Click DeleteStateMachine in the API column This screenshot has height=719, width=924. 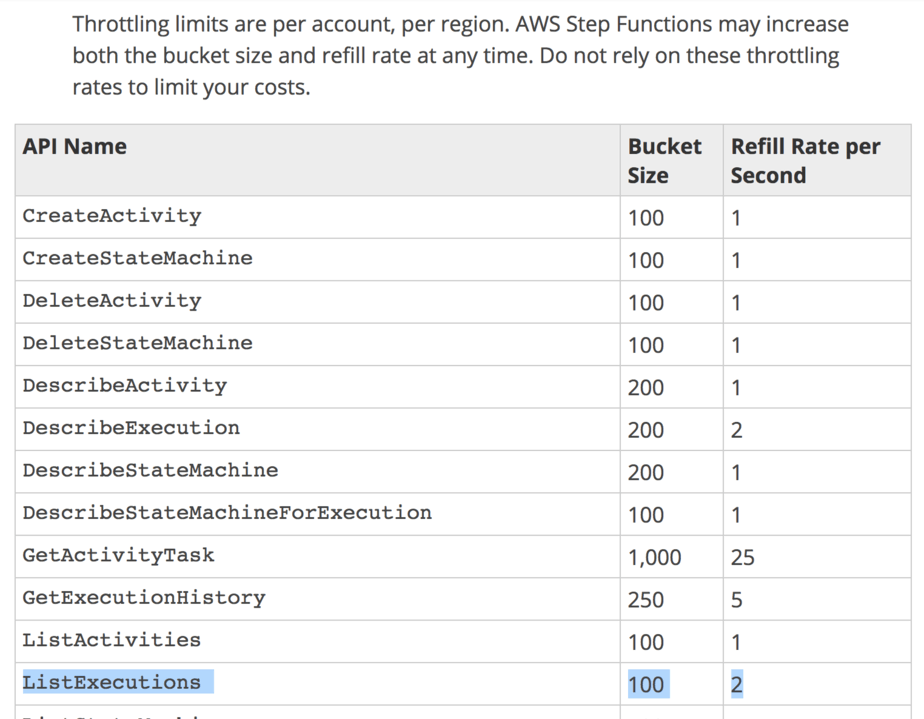click(137, 343)
